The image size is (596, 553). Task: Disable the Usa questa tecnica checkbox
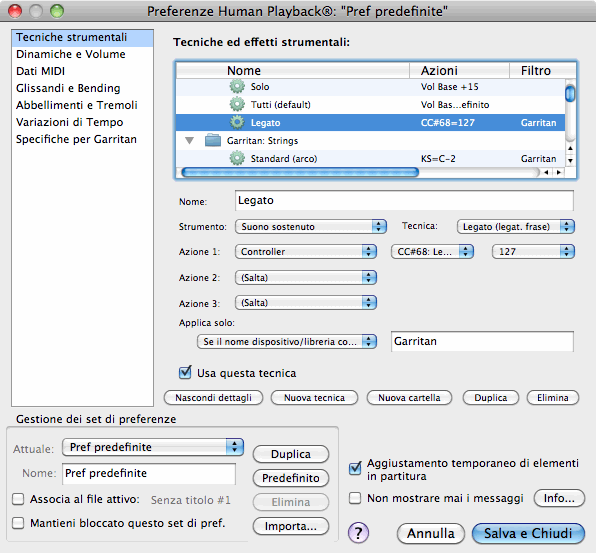[185, 372]
